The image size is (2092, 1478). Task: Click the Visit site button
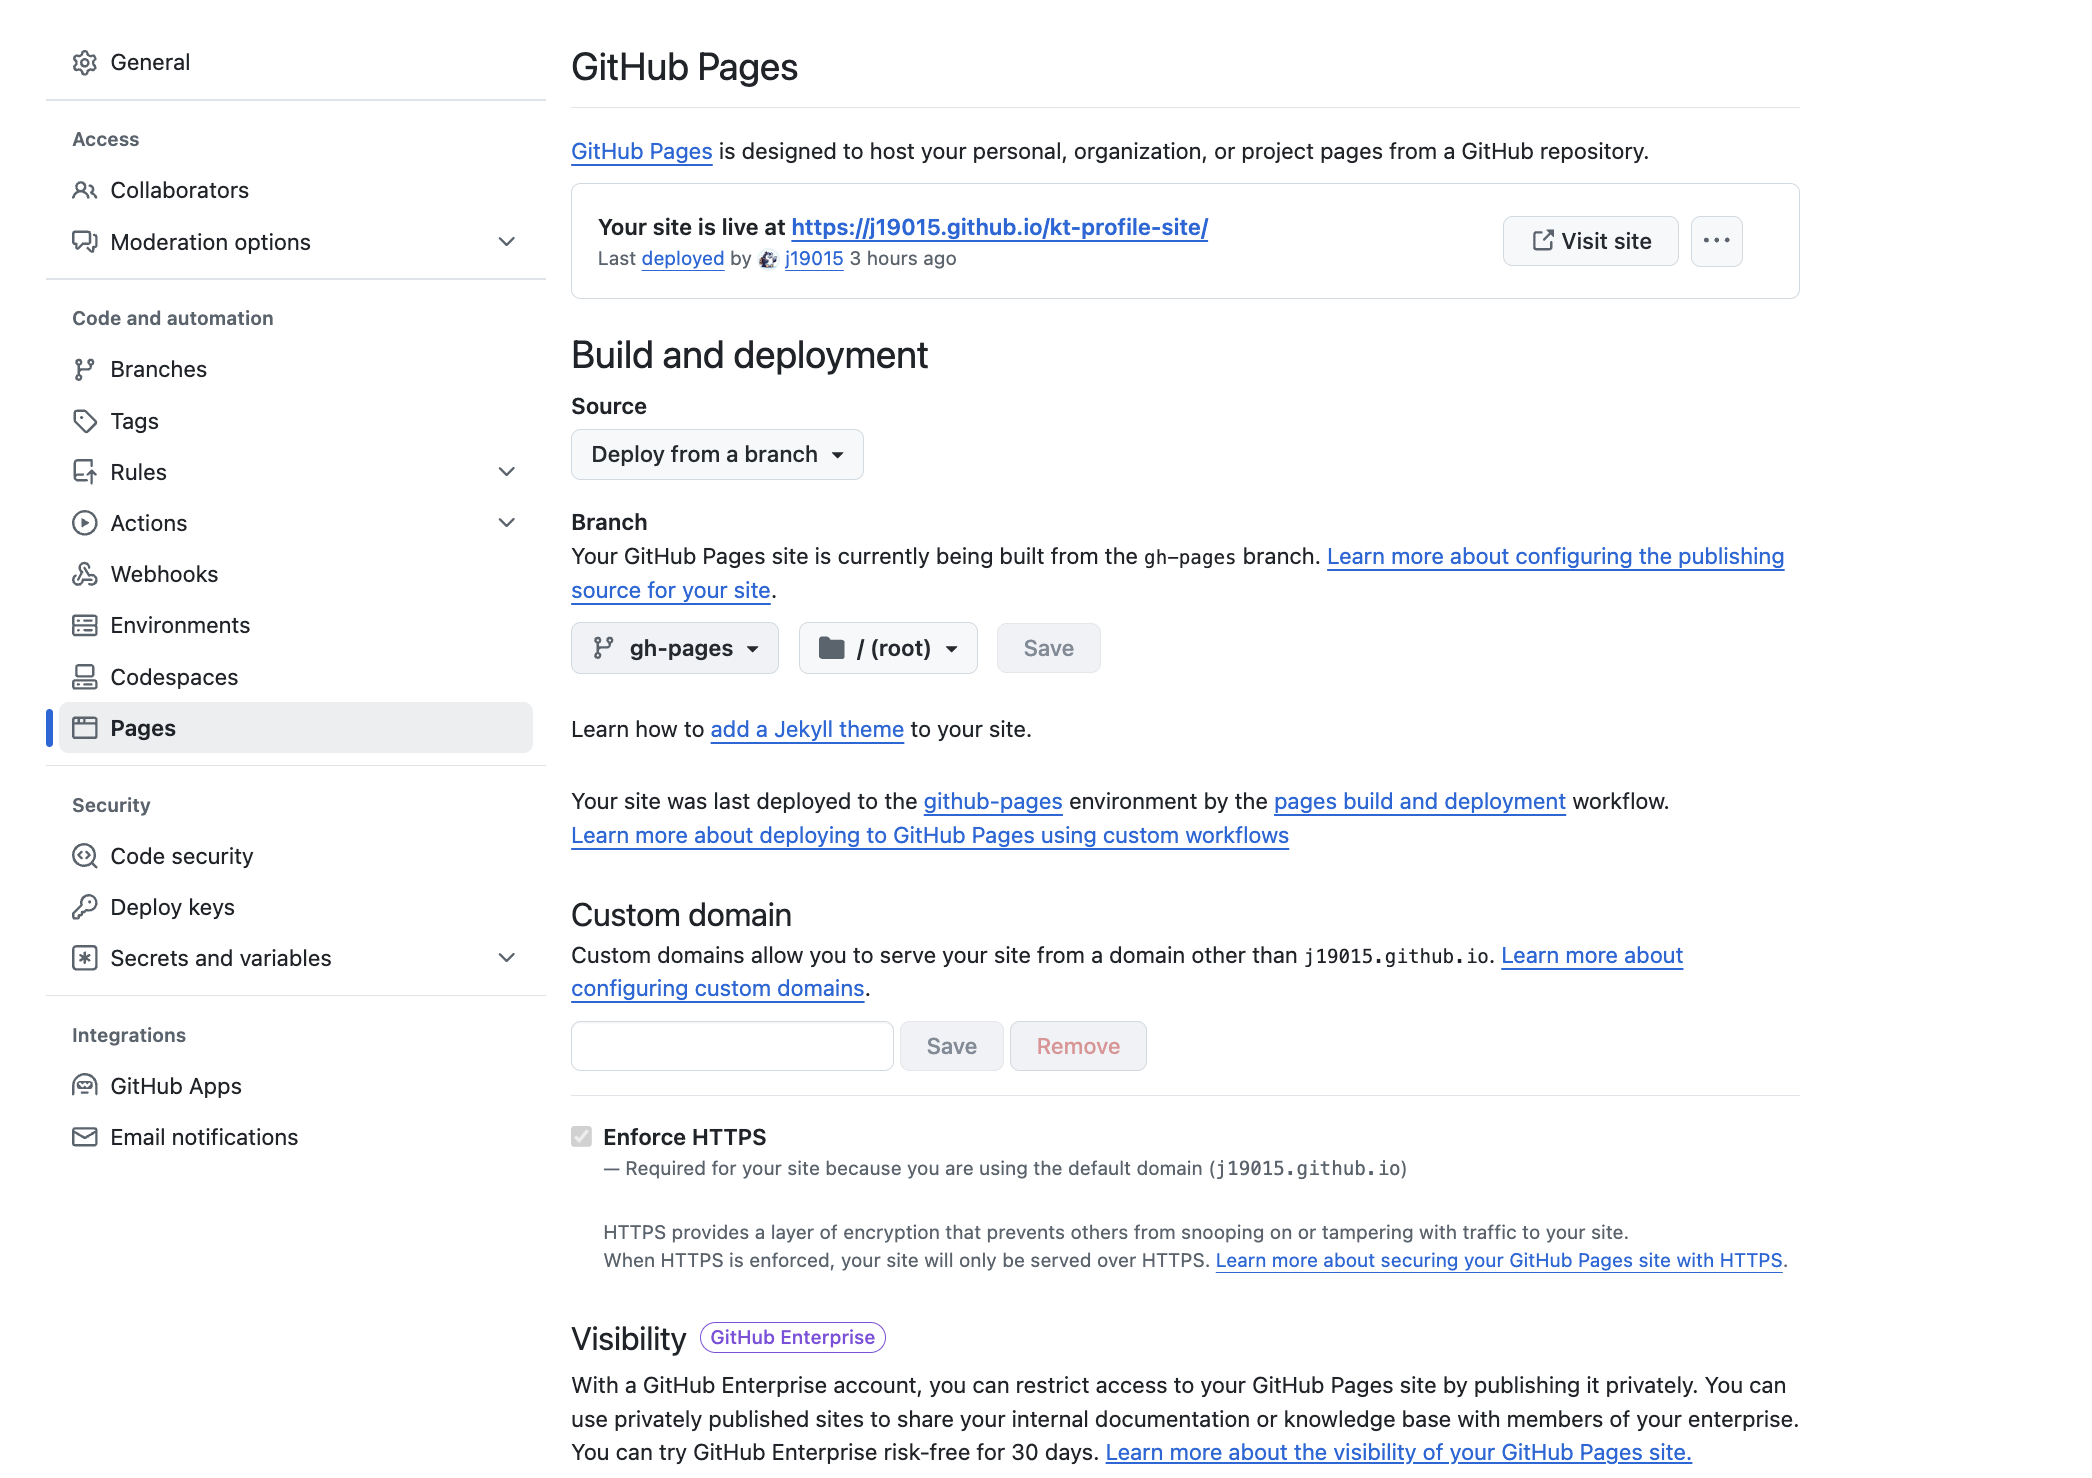pyautogui.click(x=1590, y=241)
